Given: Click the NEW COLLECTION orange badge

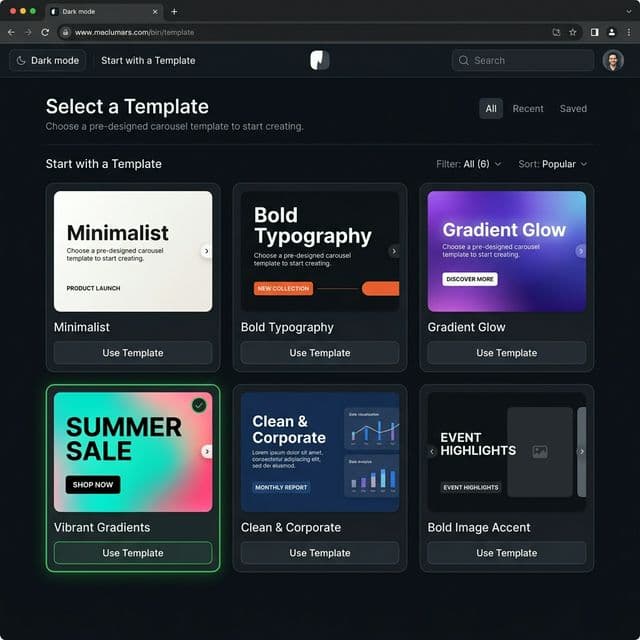Looking at the screenshot, I should [283, 288].
